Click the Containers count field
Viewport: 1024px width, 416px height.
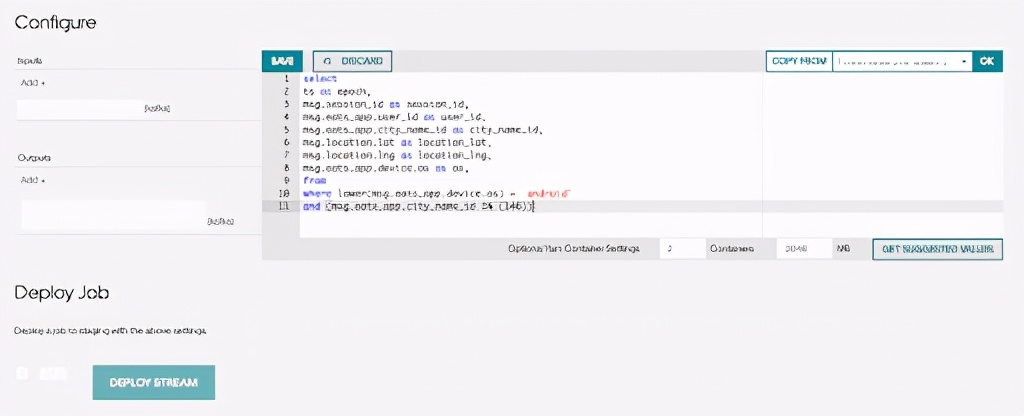point(682,249)
